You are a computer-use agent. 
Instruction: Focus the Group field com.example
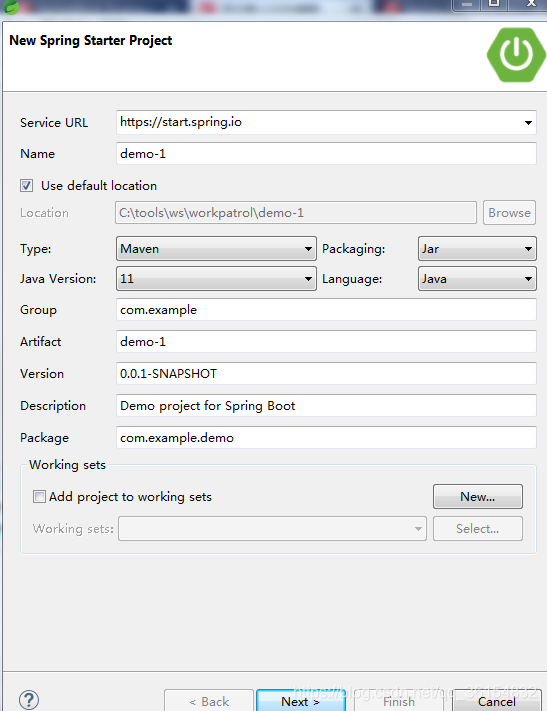(x=326, y=310)
